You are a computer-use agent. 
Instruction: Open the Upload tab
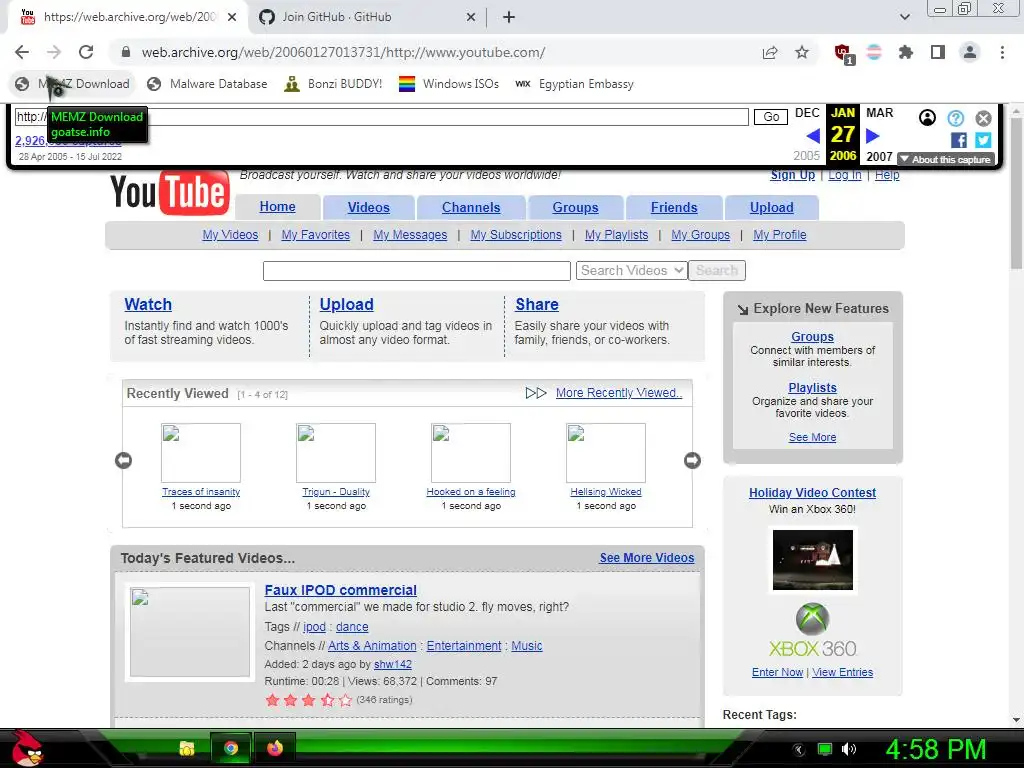tap(772, 208)
